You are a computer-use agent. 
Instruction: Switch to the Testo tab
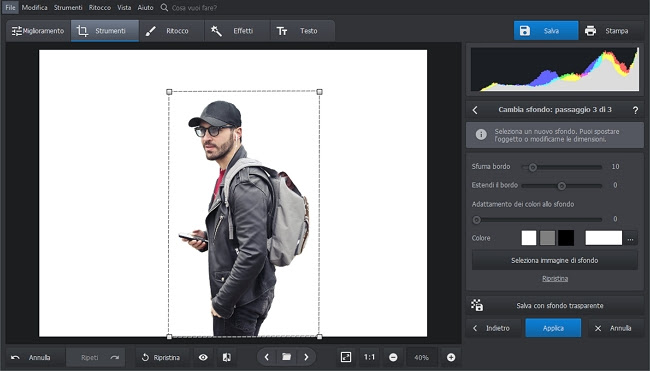(302, 31)
